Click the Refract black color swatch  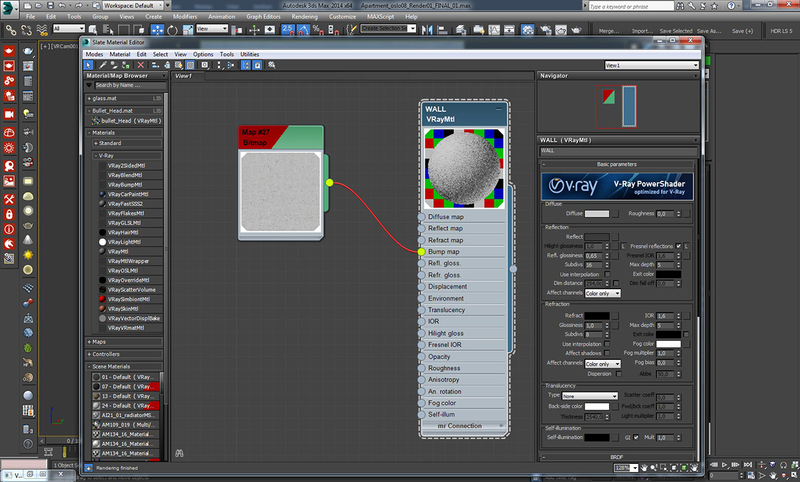point(597,316)
